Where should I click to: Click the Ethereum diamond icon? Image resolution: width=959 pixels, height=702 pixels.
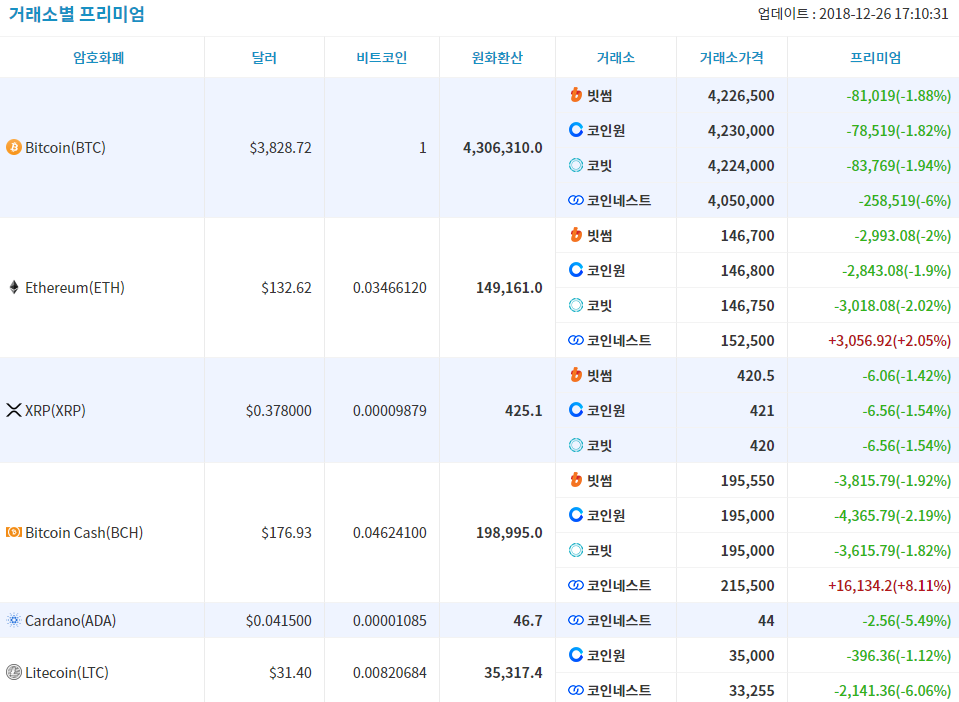click(14, 287)
